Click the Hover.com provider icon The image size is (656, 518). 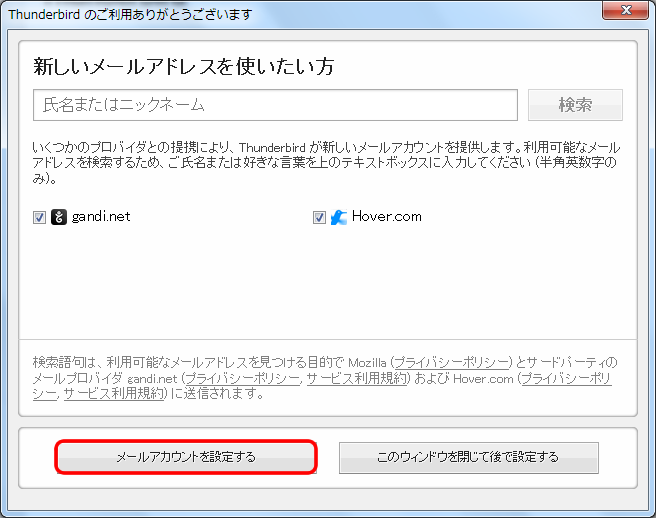pyautogui.click(x=339, y=217)
